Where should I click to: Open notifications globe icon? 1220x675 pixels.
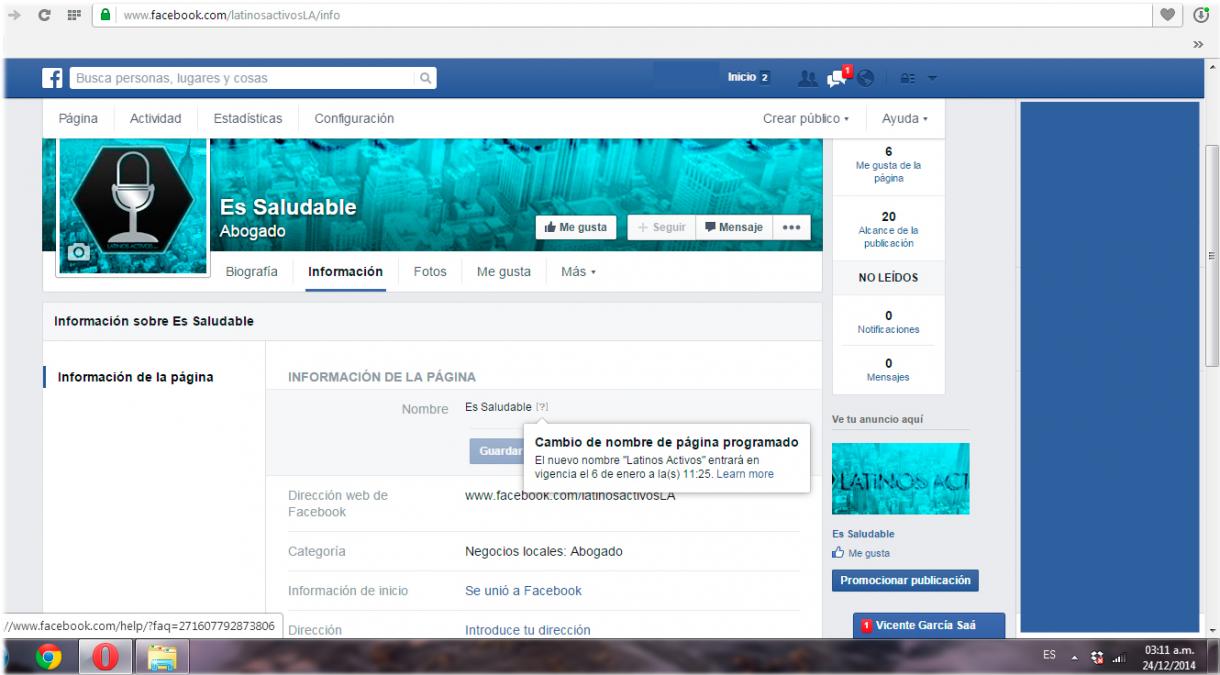[866, 78]
